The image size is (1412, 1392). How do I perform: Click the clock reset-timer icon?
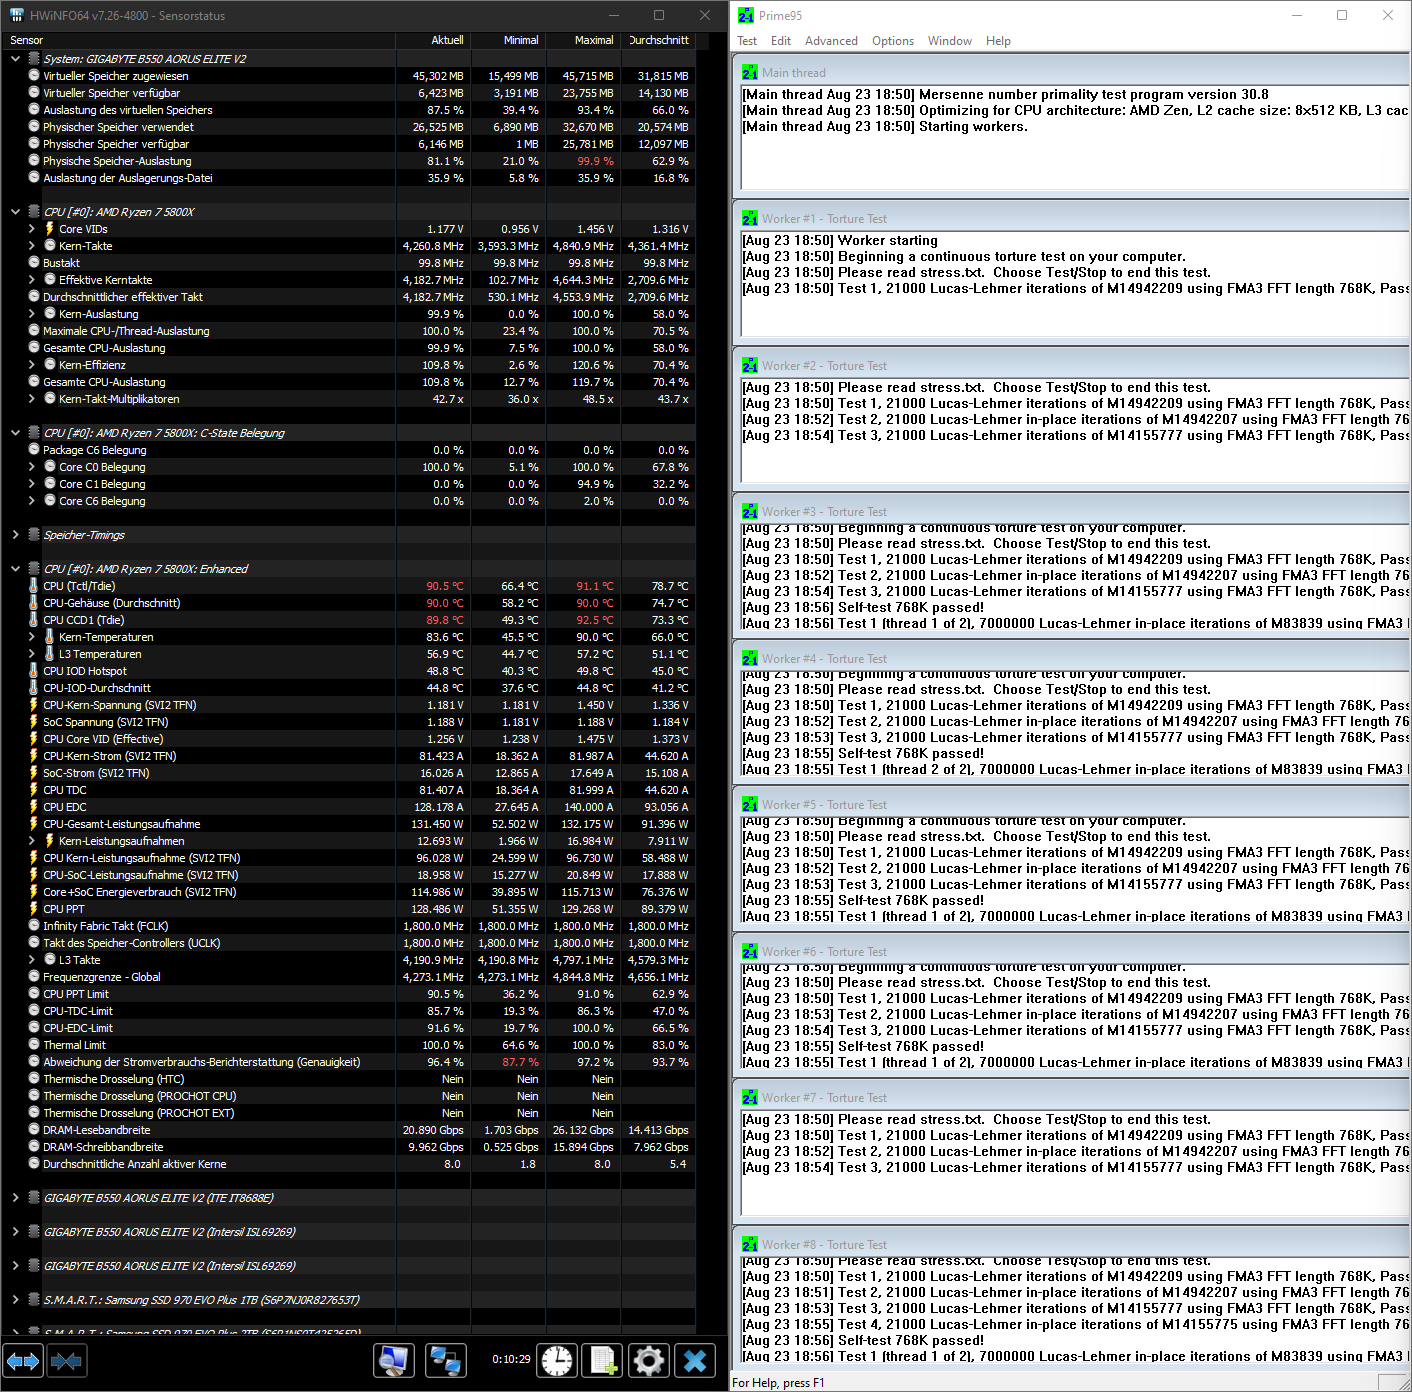pos(557,1361)
